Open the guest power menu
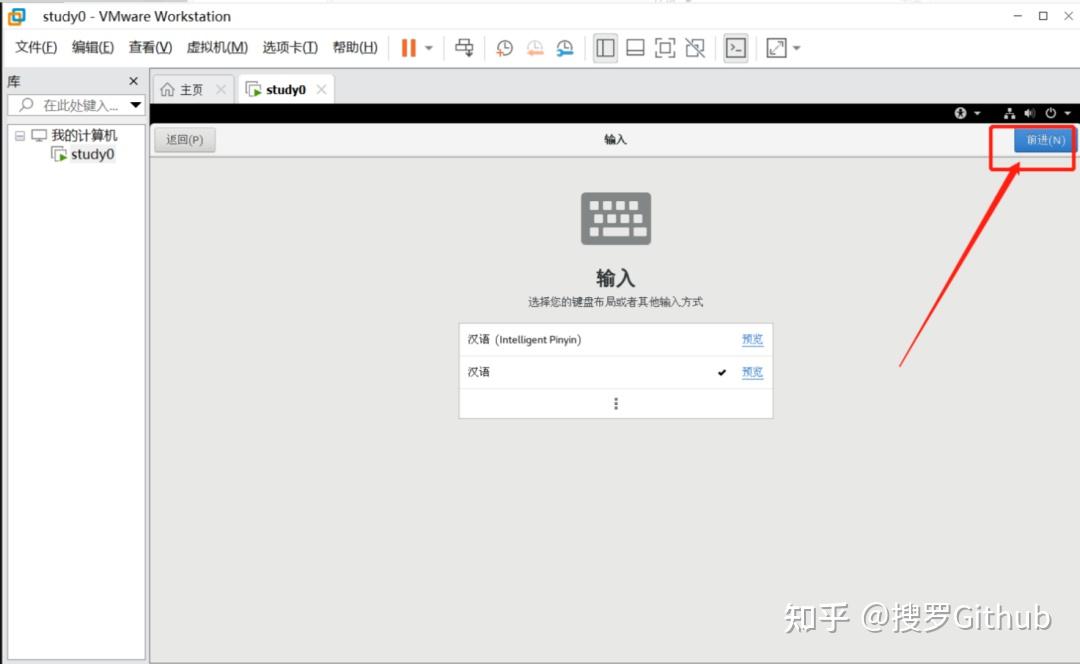1080x664 pixels. 1057,113
